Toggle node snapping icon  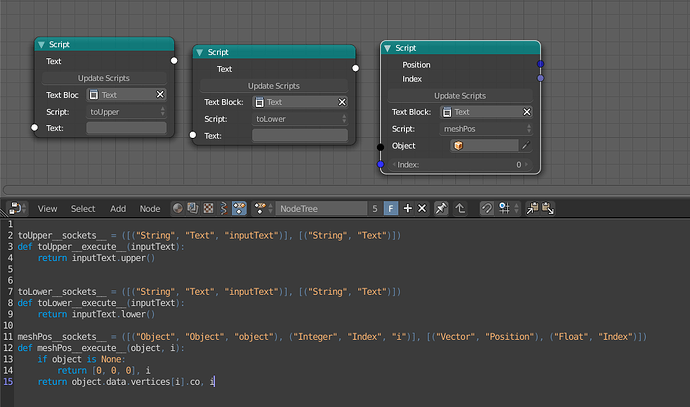tap(504, 208)
